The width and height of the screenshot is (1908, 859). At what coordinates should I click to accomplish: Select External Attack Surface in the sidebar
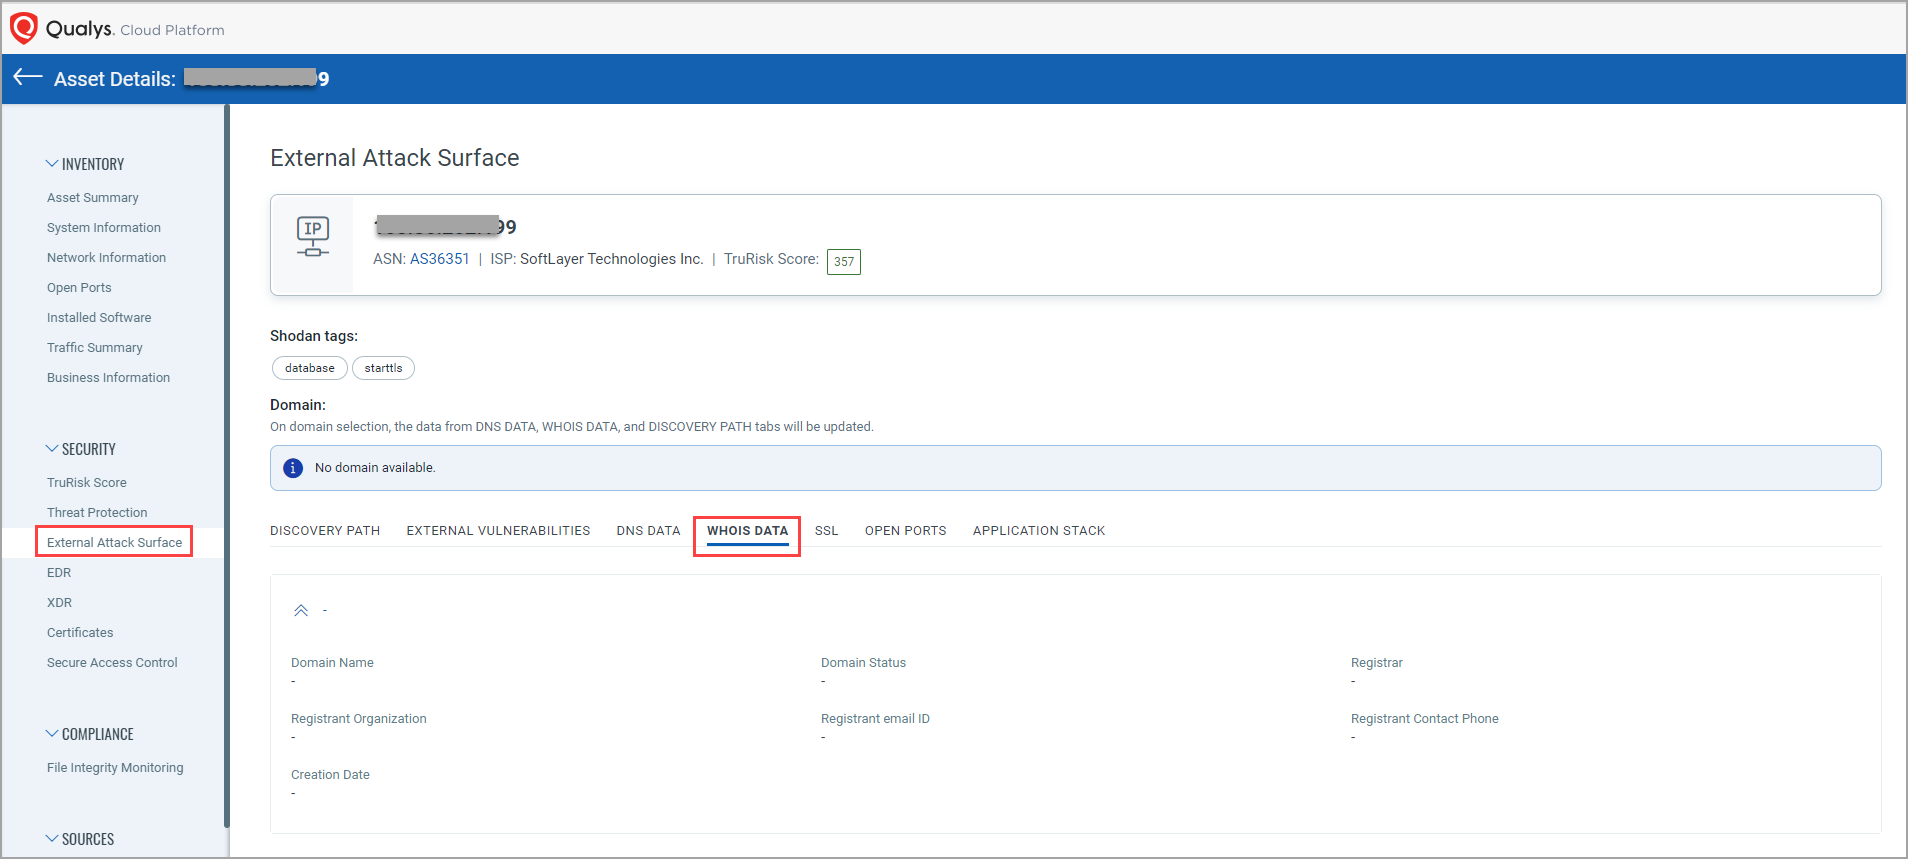click(x=114, y=543)
